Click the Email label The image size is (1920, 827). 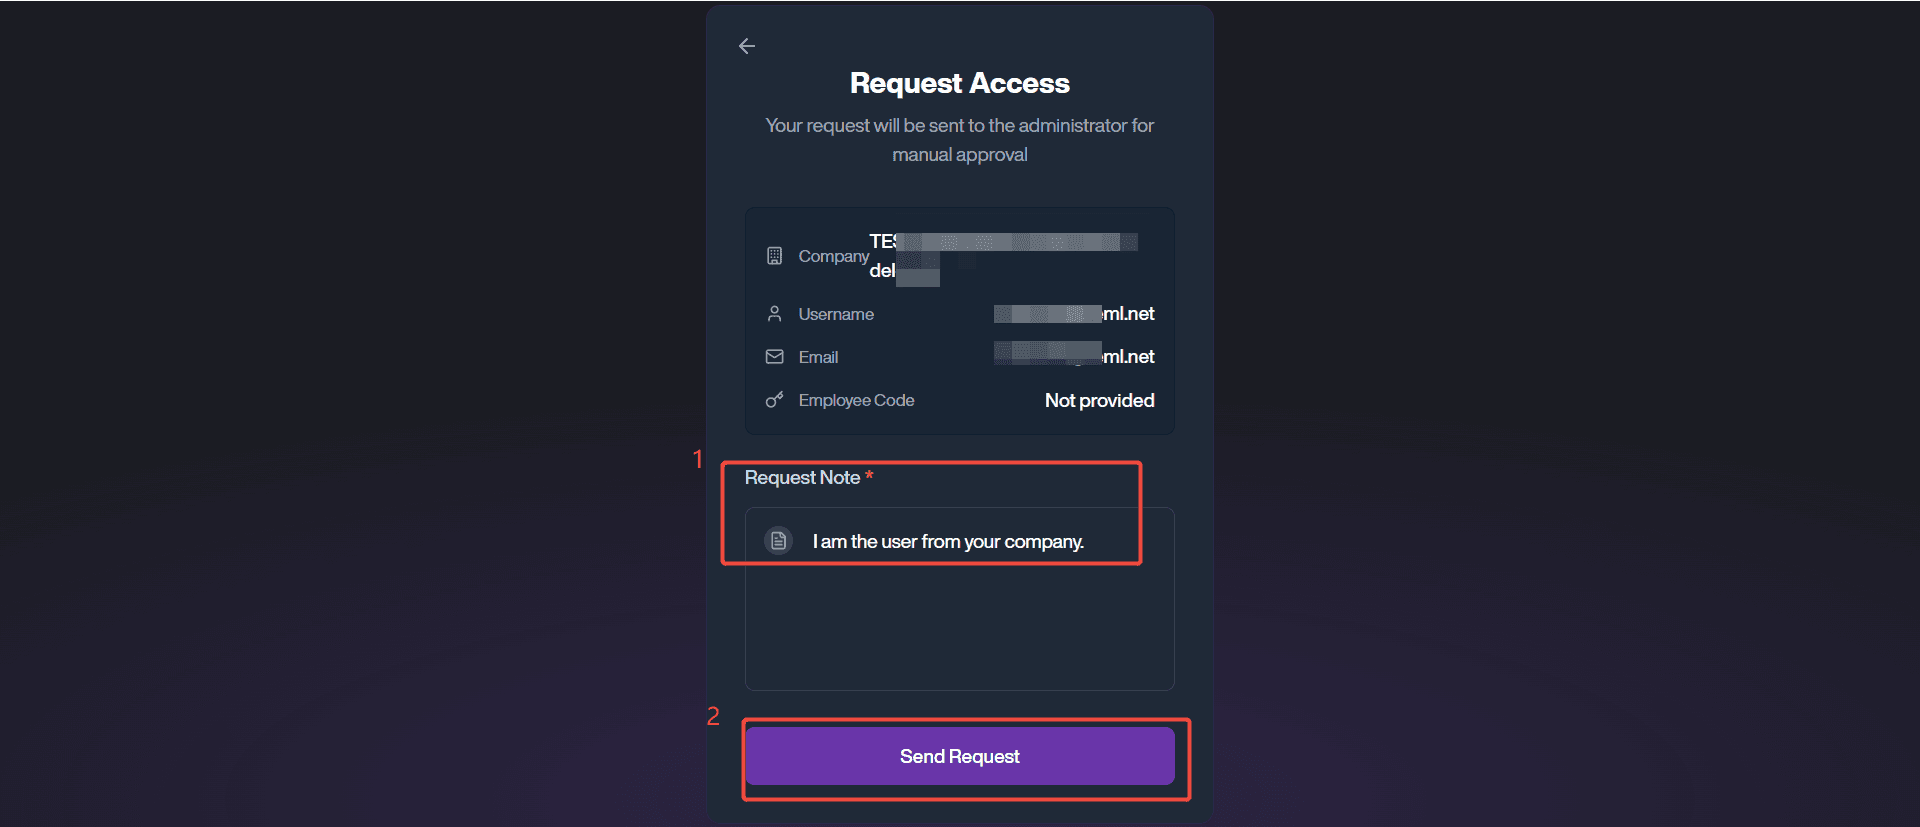pyautogui.click(x=818, y=357)
